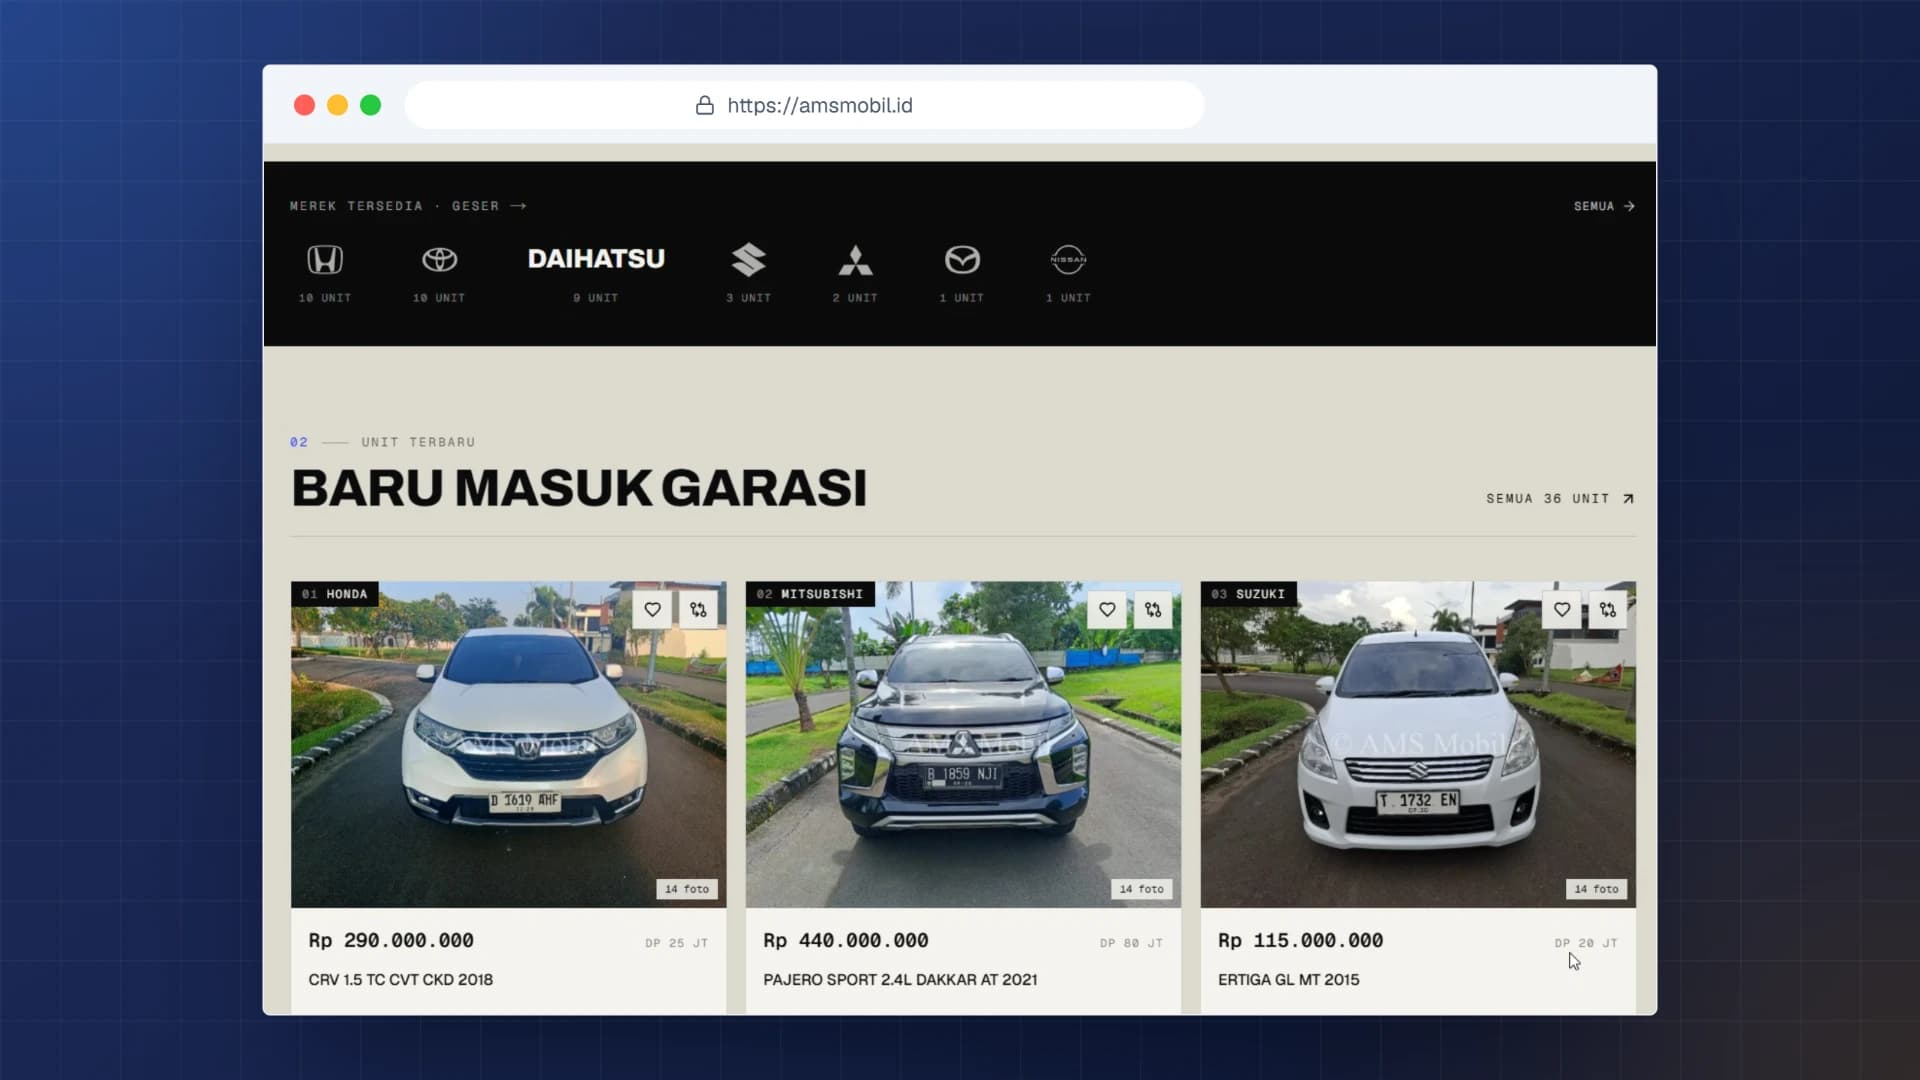Screen dimensions: 1920x1080
Task: Click the 02 MITSUBISHI tag
Action: (810, 594)
